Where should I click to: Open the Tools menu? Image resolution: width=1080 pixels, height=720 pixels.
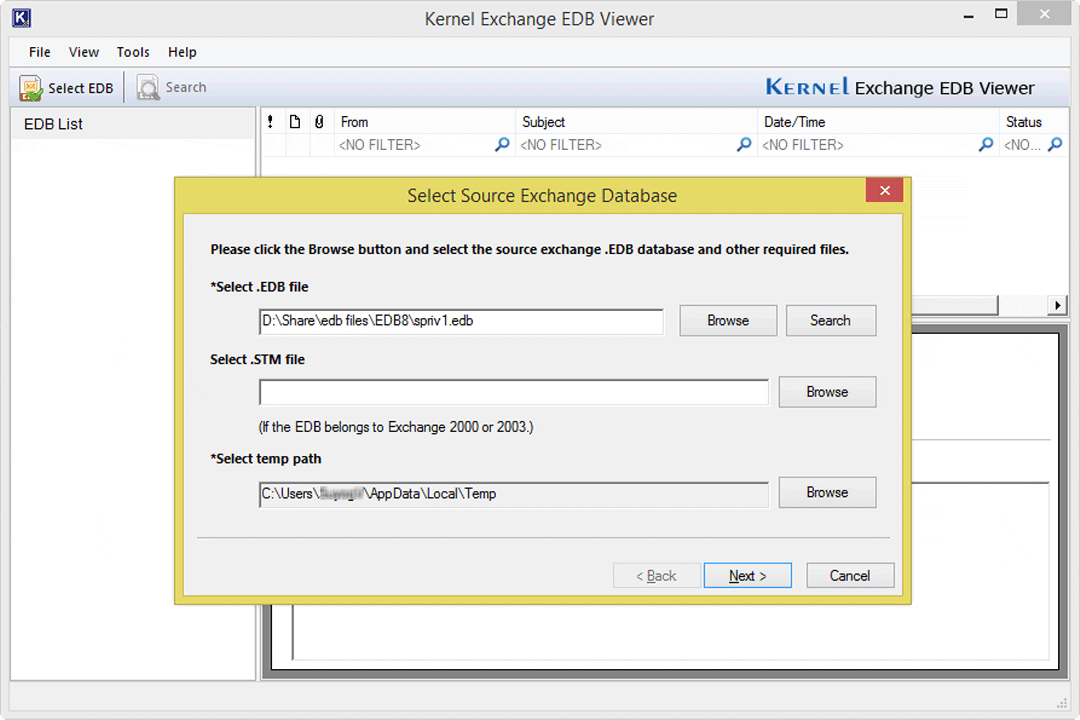tap(133, 52)
